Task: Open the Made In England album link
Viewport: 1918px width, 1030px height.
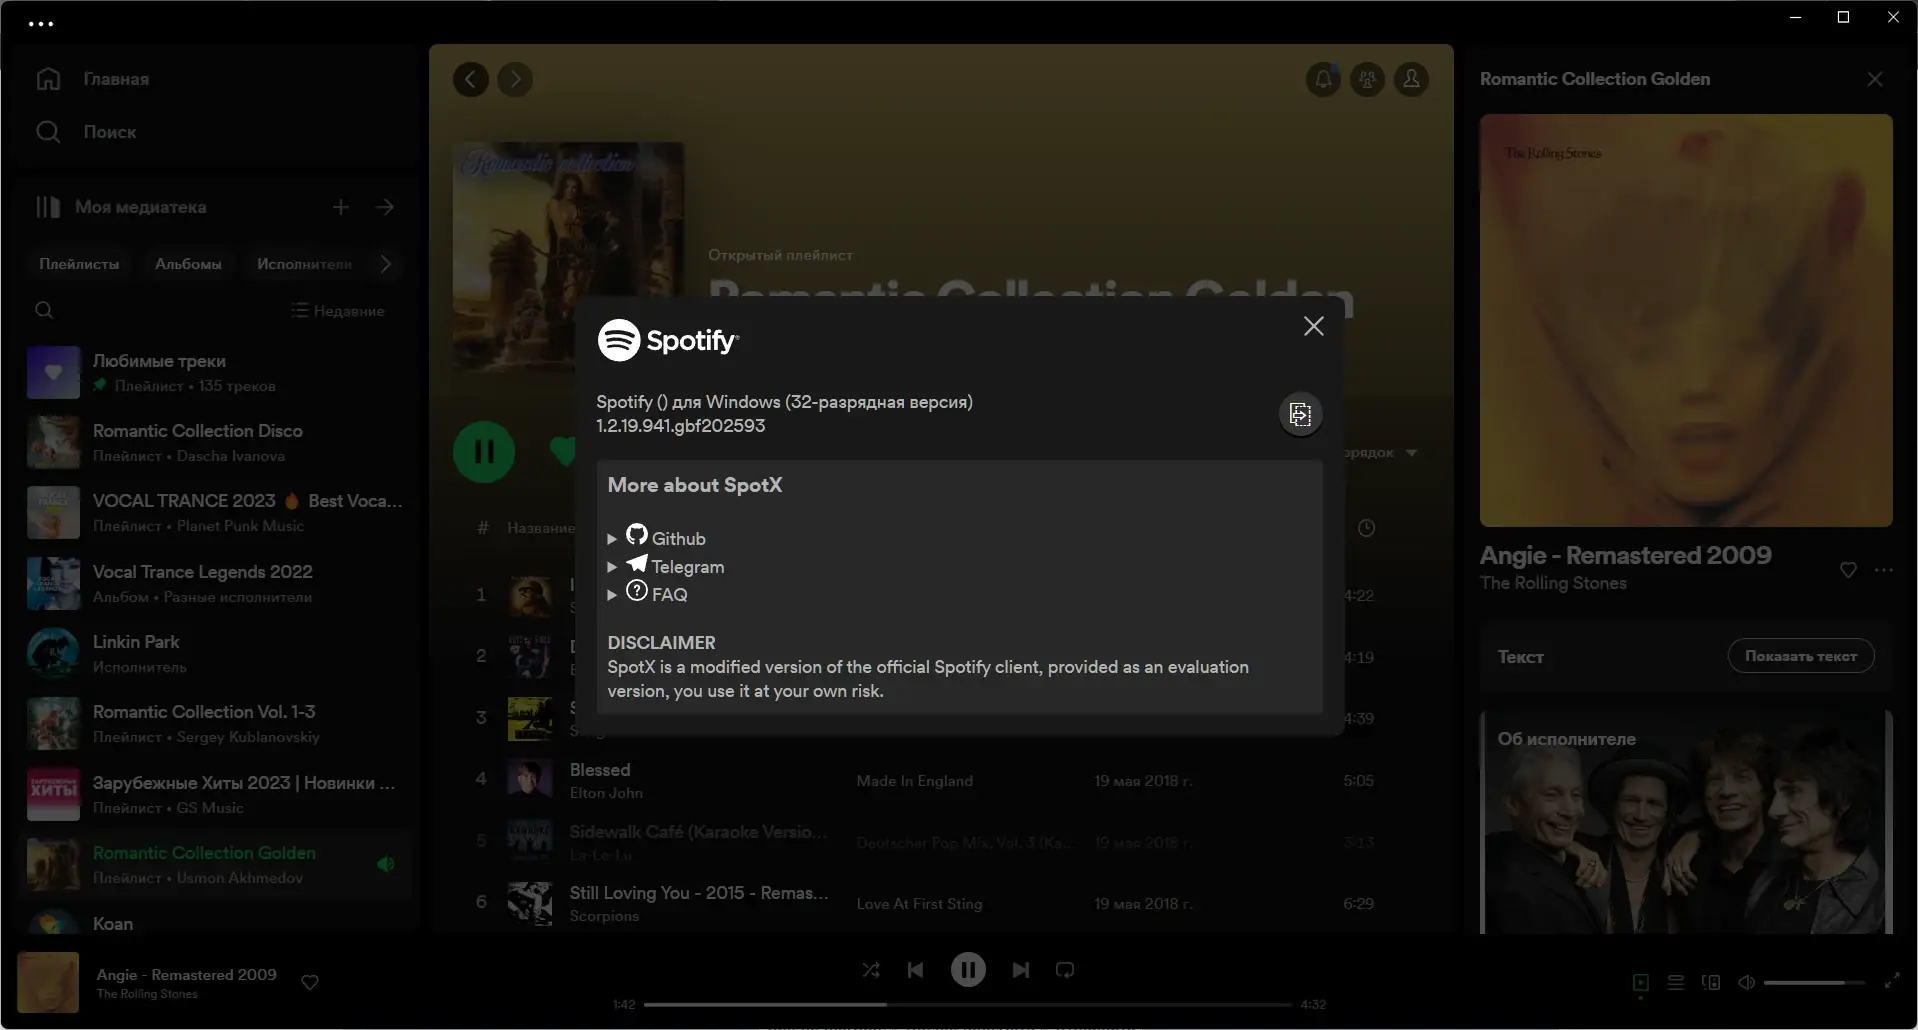Action: coord(914,781)
